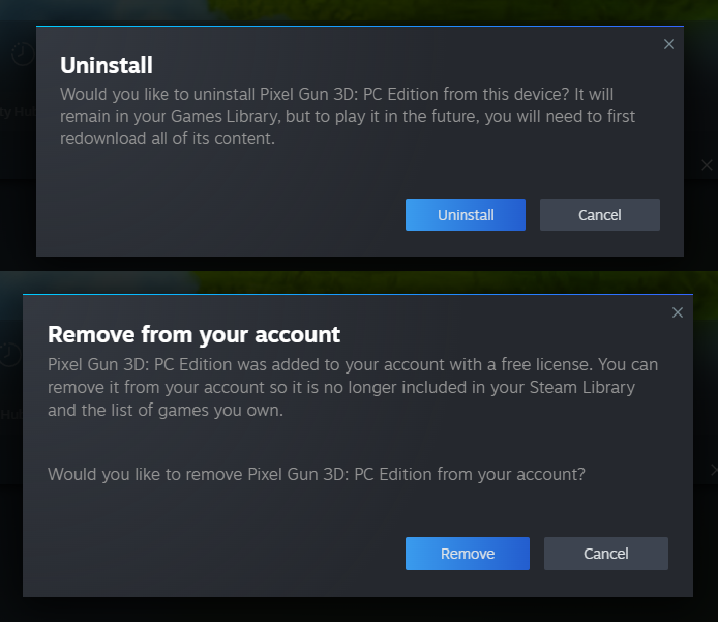Viewport: 718px width, 622px height.
Task: Click the bold "Uninstall" dialog heading
Action: coord(106,66)
